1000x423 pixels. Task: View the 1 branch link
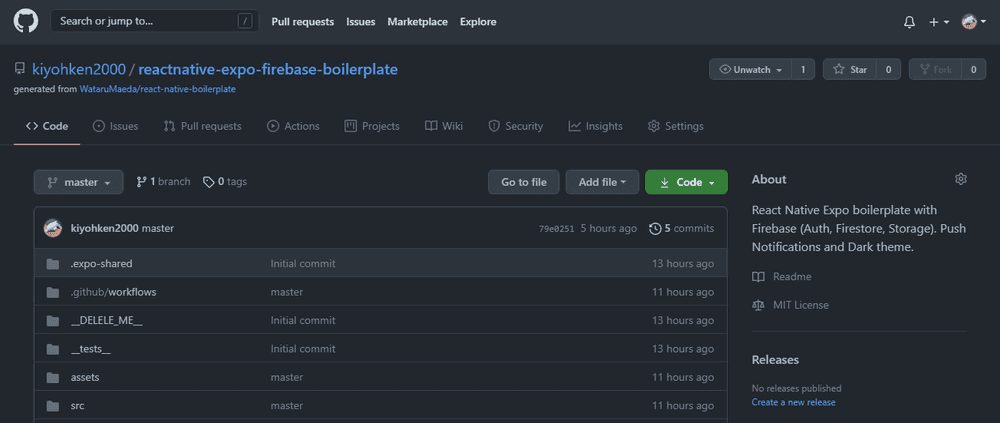tap(163, 182)
